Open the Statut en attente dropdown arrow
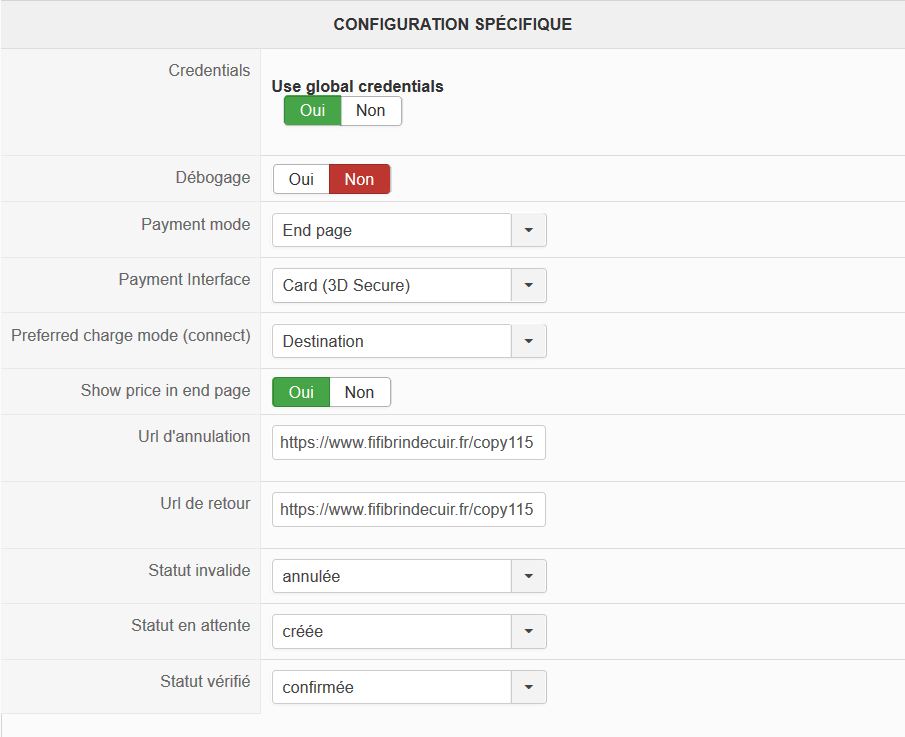The width and height of the screenshot is (905, 737). (529, 632)
